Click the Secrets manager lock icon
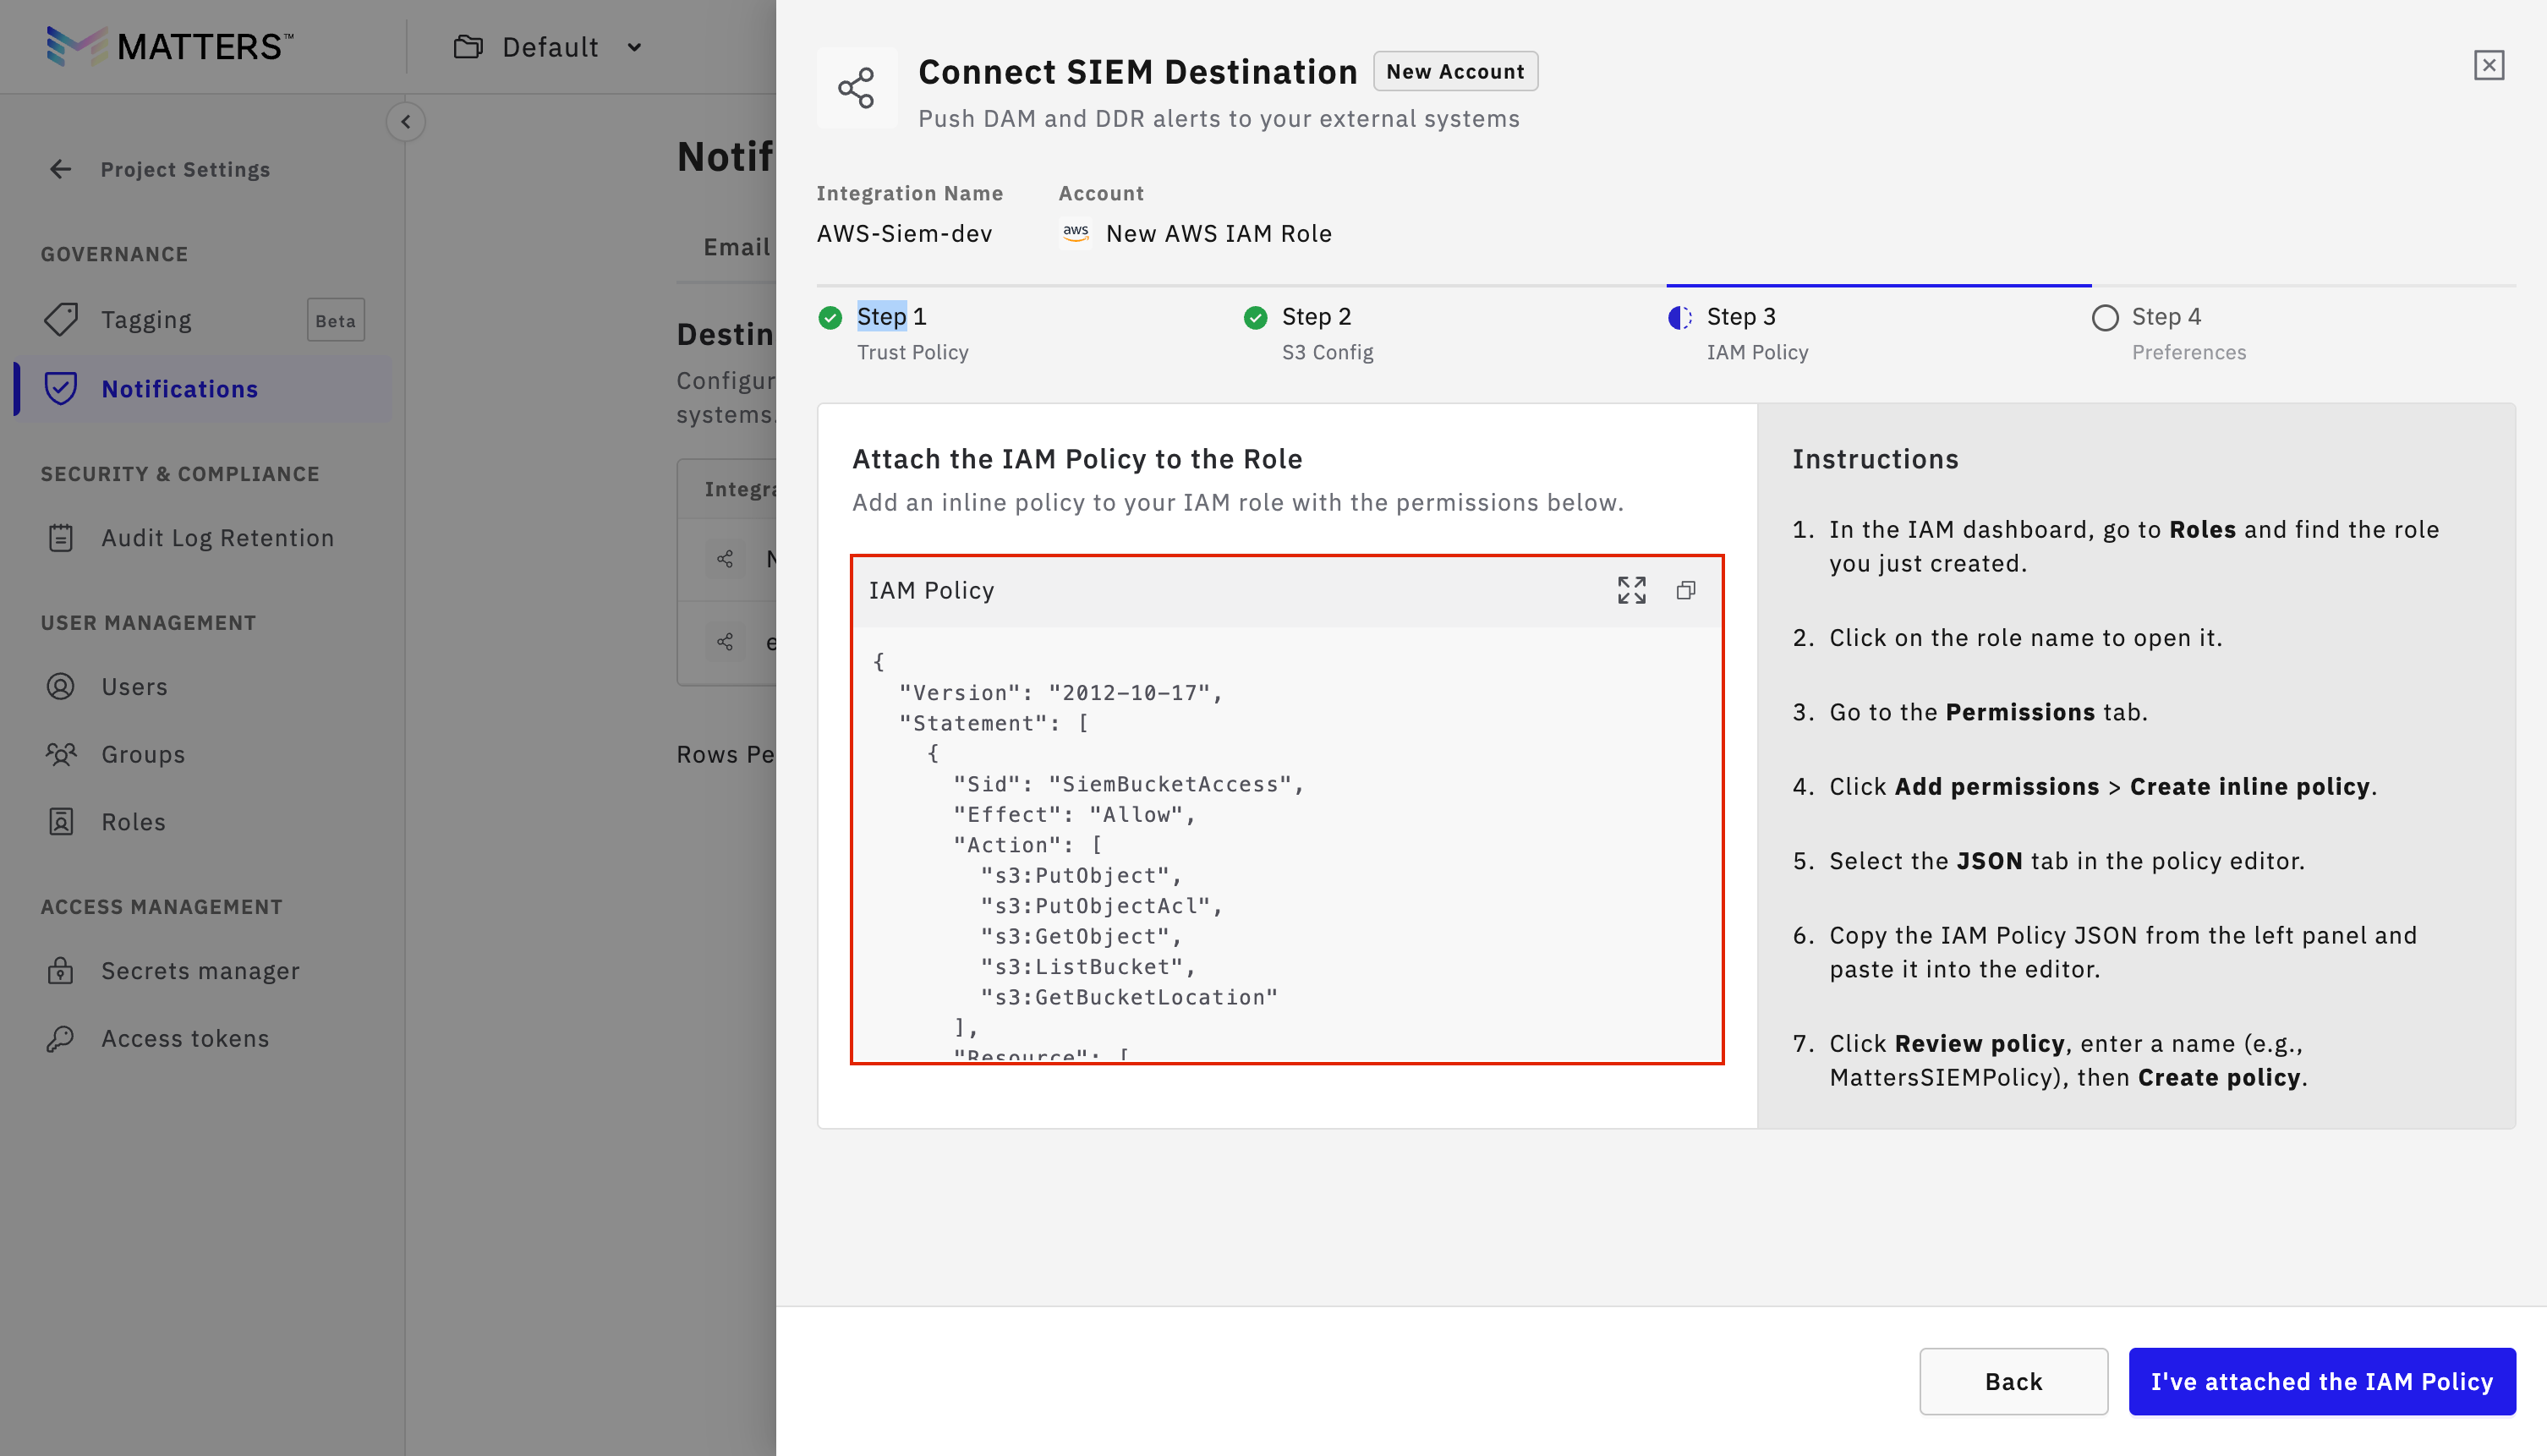2547x1456 pixels. 61,970
